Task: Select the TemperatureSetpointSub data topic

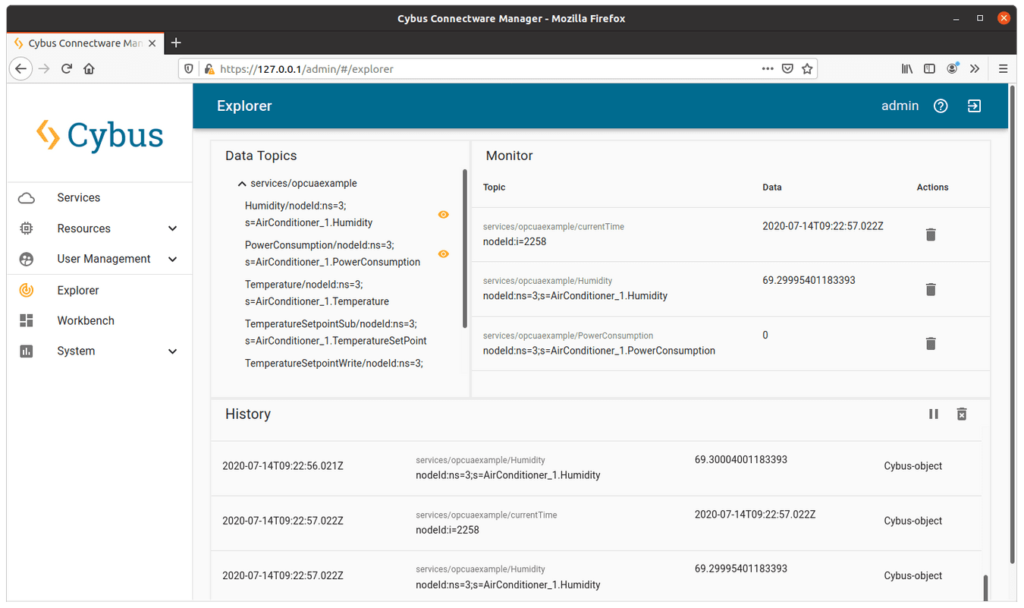Action: point(336,332)
